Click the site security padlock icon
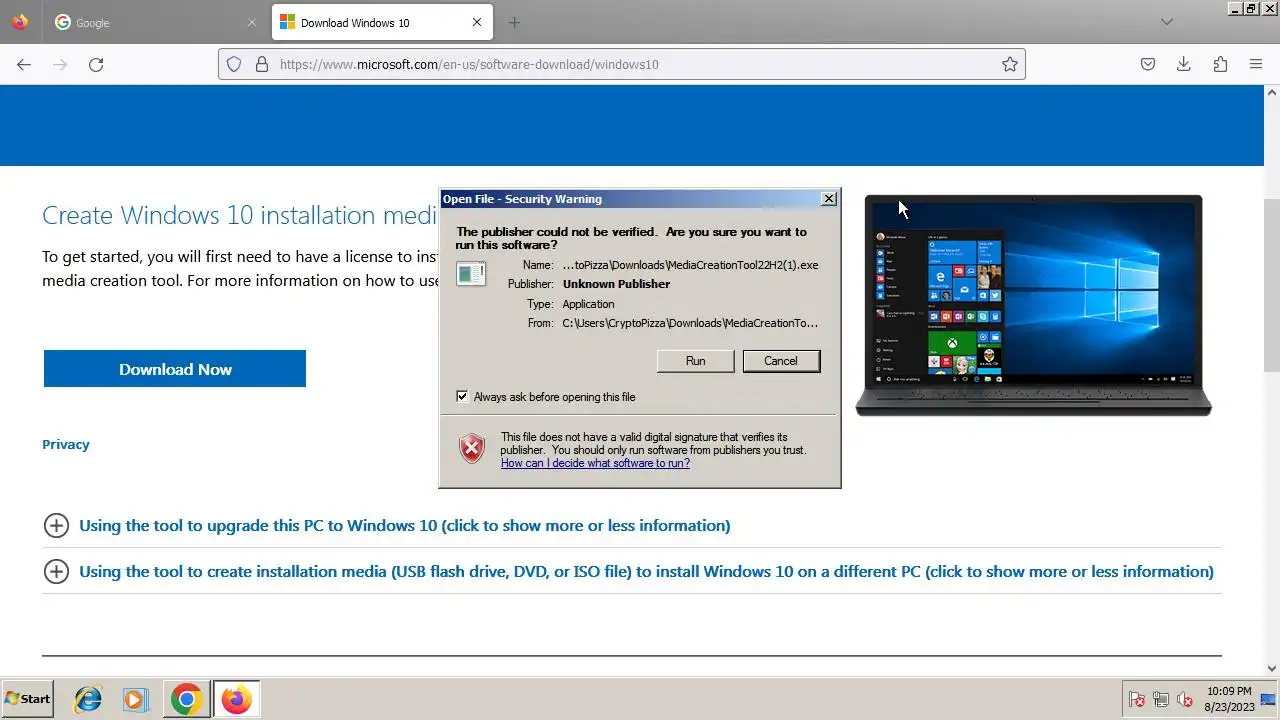Viewport: 1280px width, 720px height. [262, 64]
